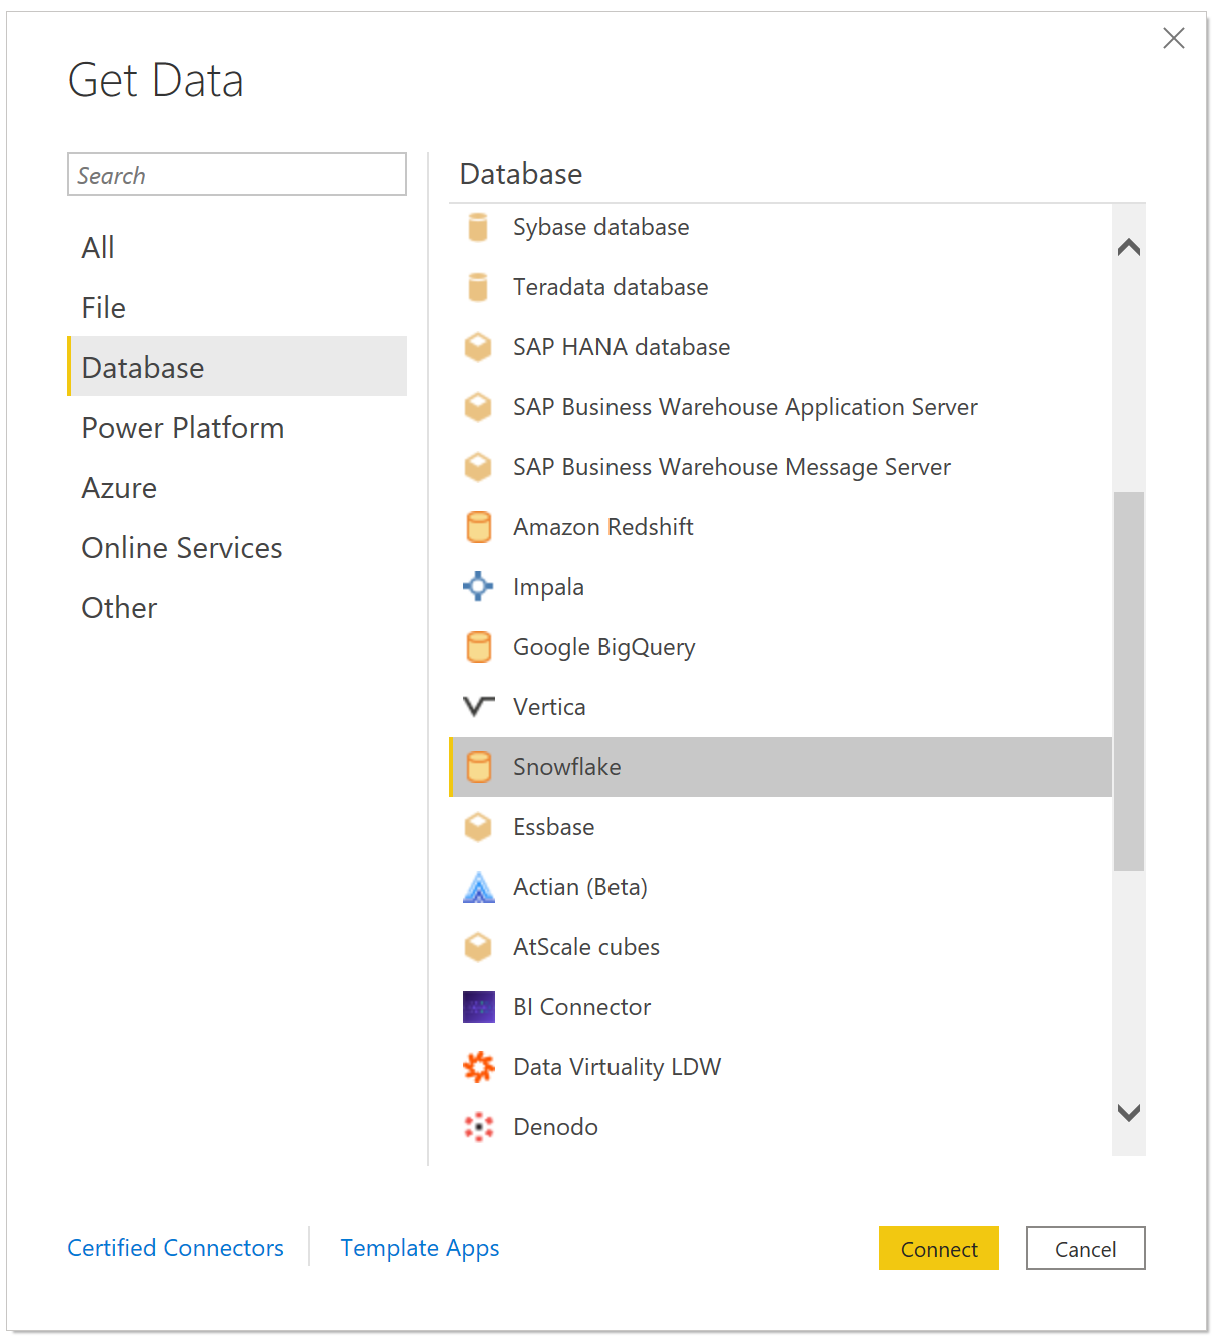The width and height of the screenshot is (1214, 1338).
Task: Select the Teradata database icon
Action: click(478, 287)
